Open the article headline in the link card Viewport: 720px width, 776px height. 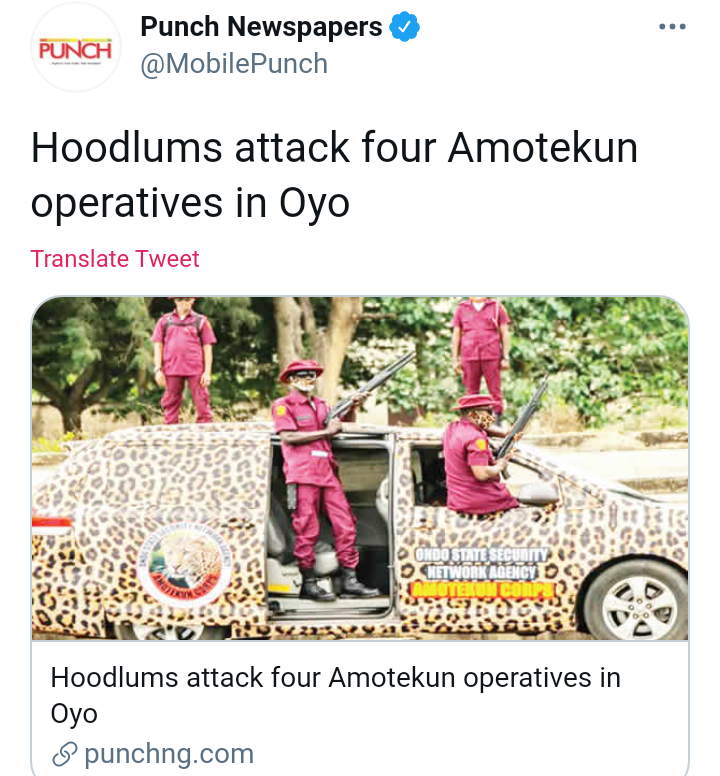point(336,695)
